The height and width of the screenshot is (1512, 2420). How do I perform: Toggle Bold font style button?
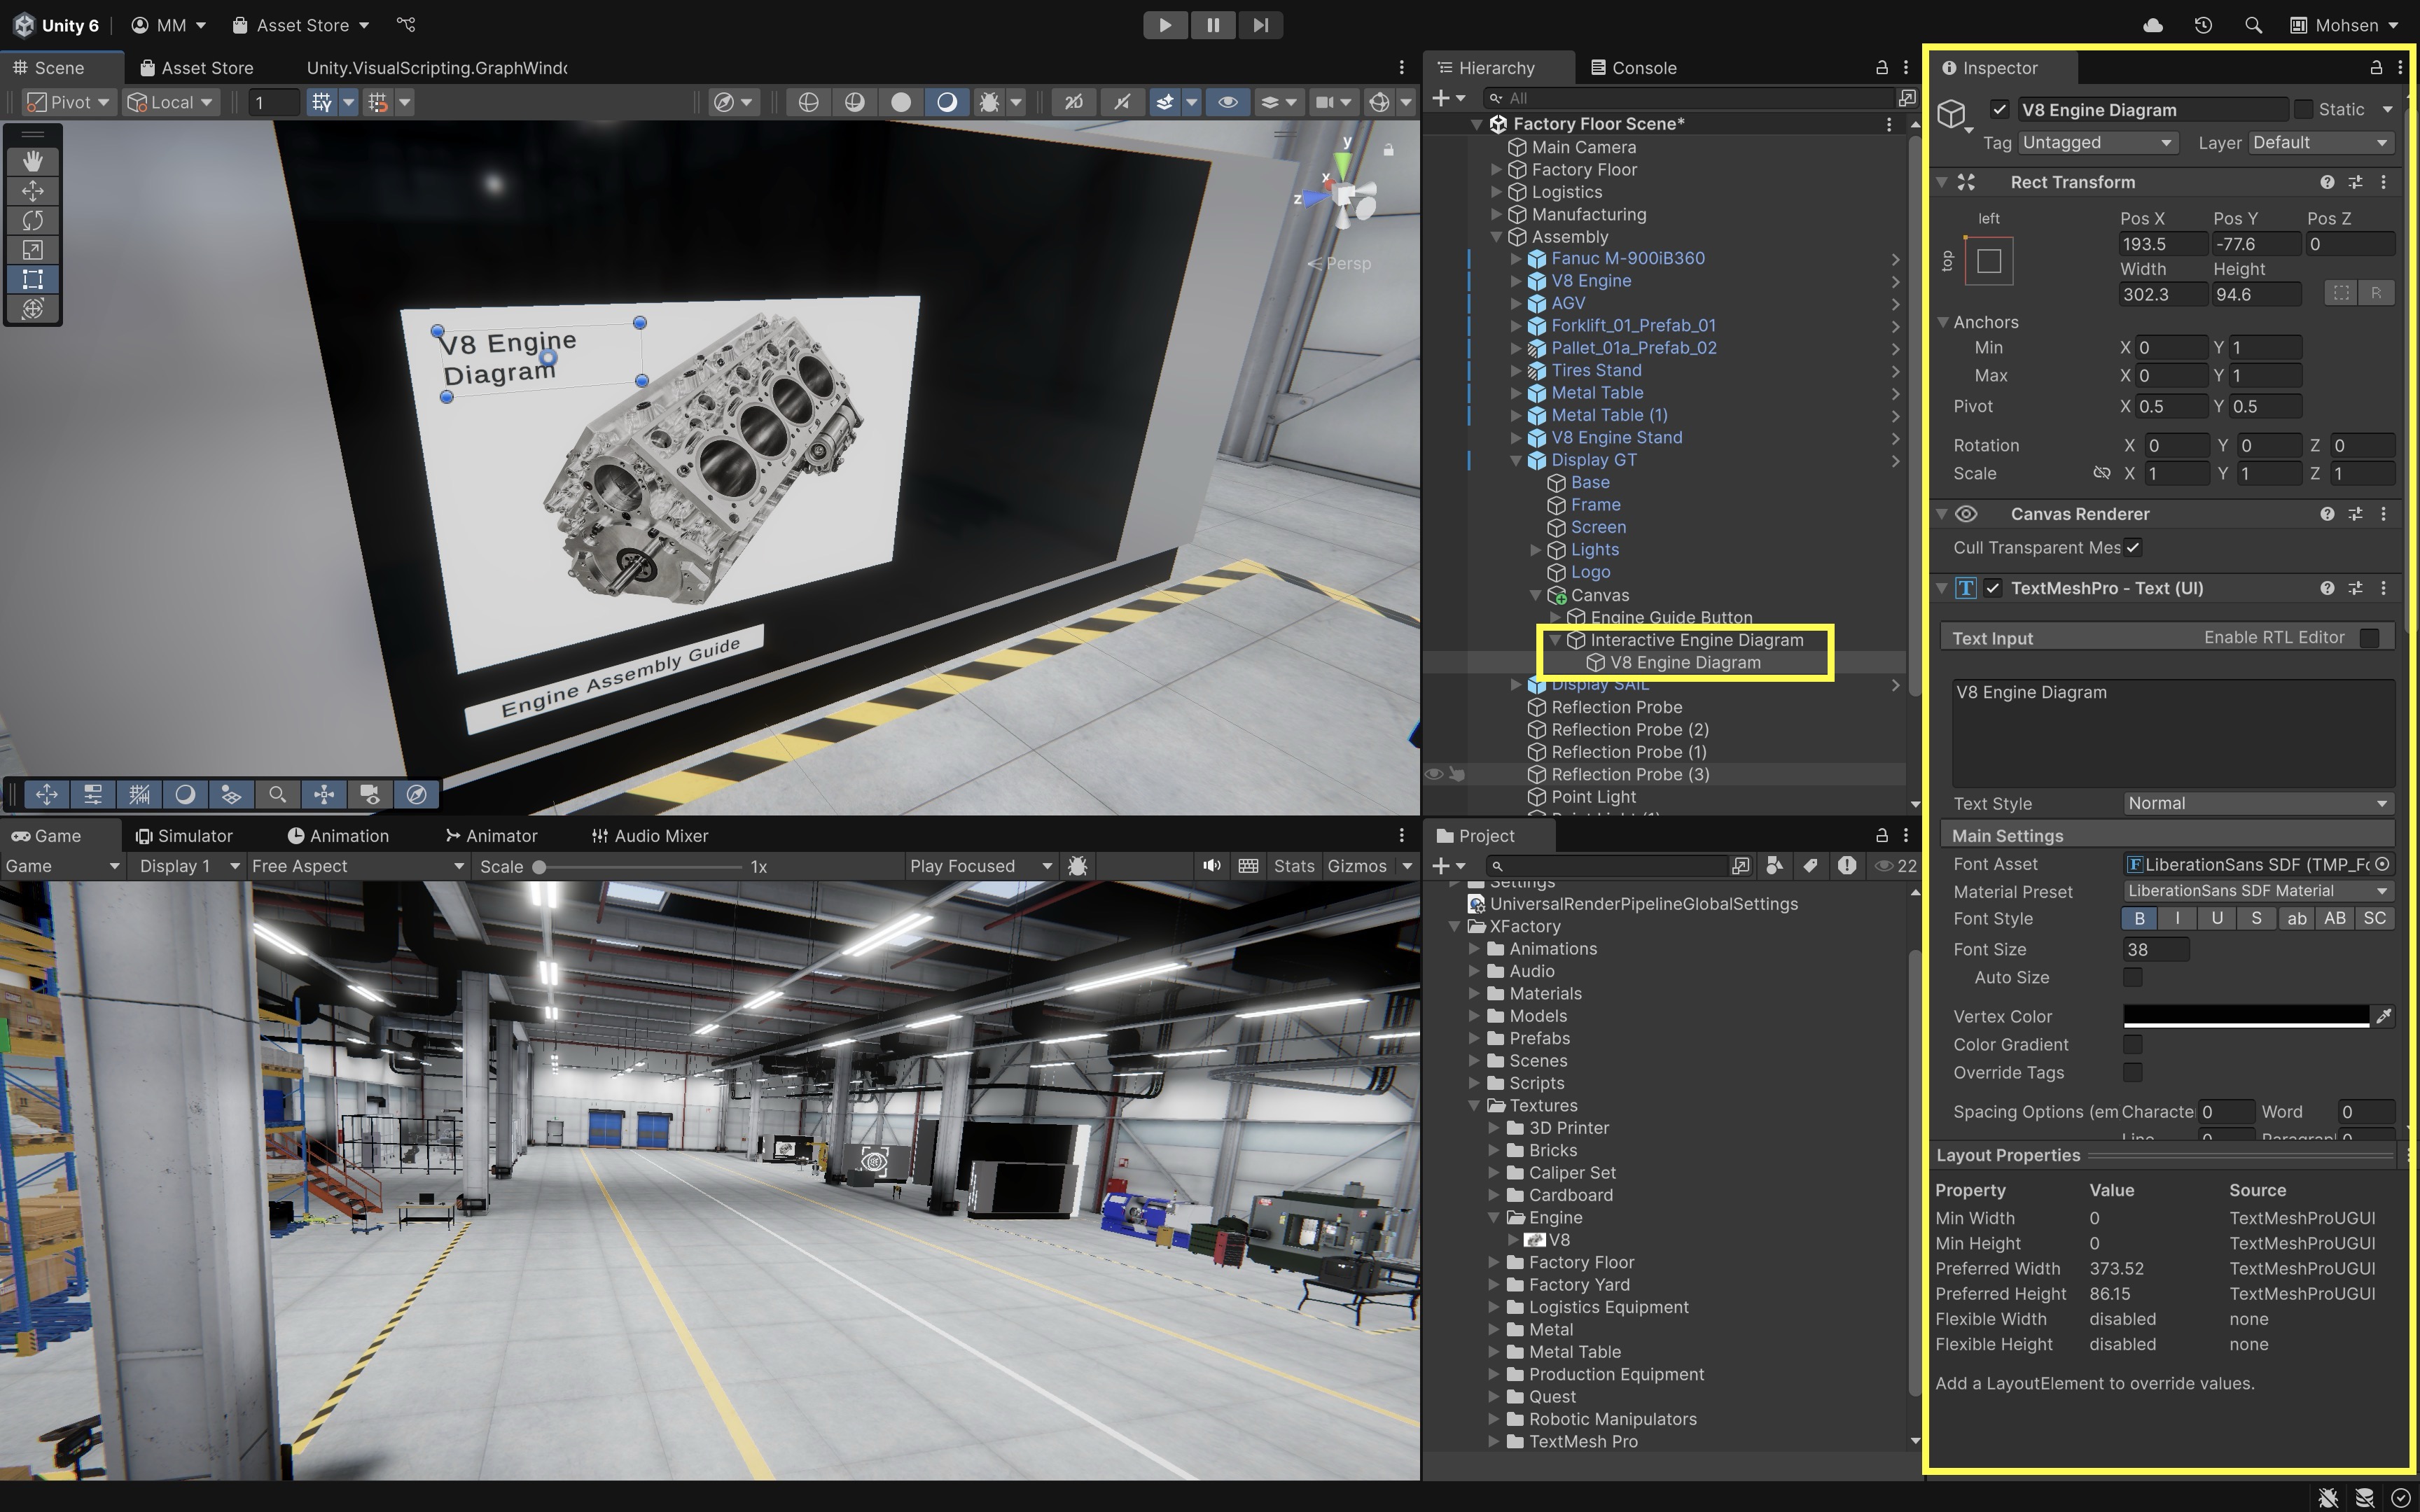(2139, 918)
